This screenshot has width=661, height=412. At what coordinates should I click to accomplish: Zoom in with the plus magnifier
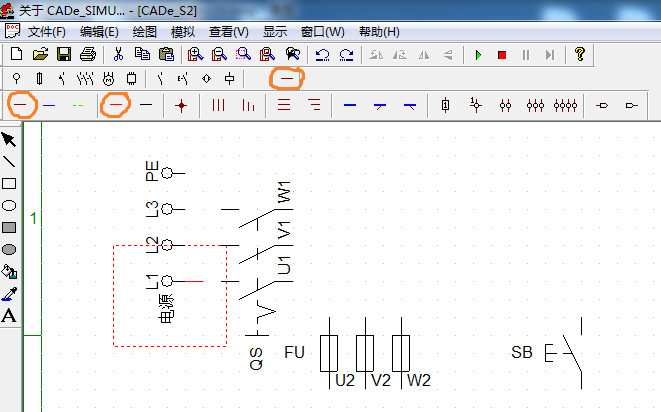[x=195, y=54]
